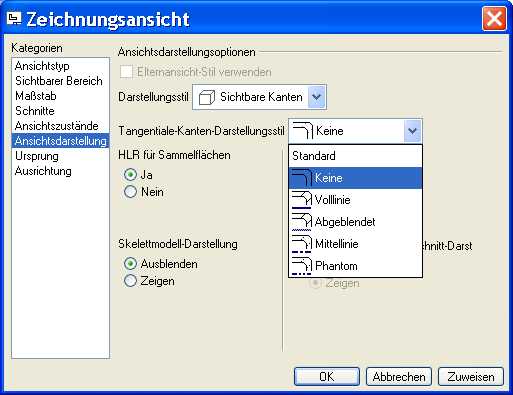Select Ansichtsdarstellung category
Image resolution: width=513 pixels, height=395 pixels.
60,141
